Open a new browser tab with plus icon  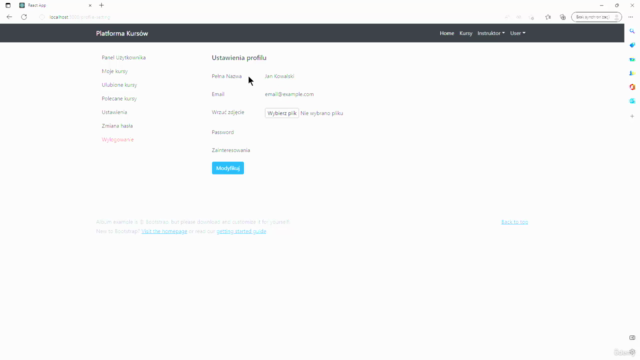(x=102, y=5)
